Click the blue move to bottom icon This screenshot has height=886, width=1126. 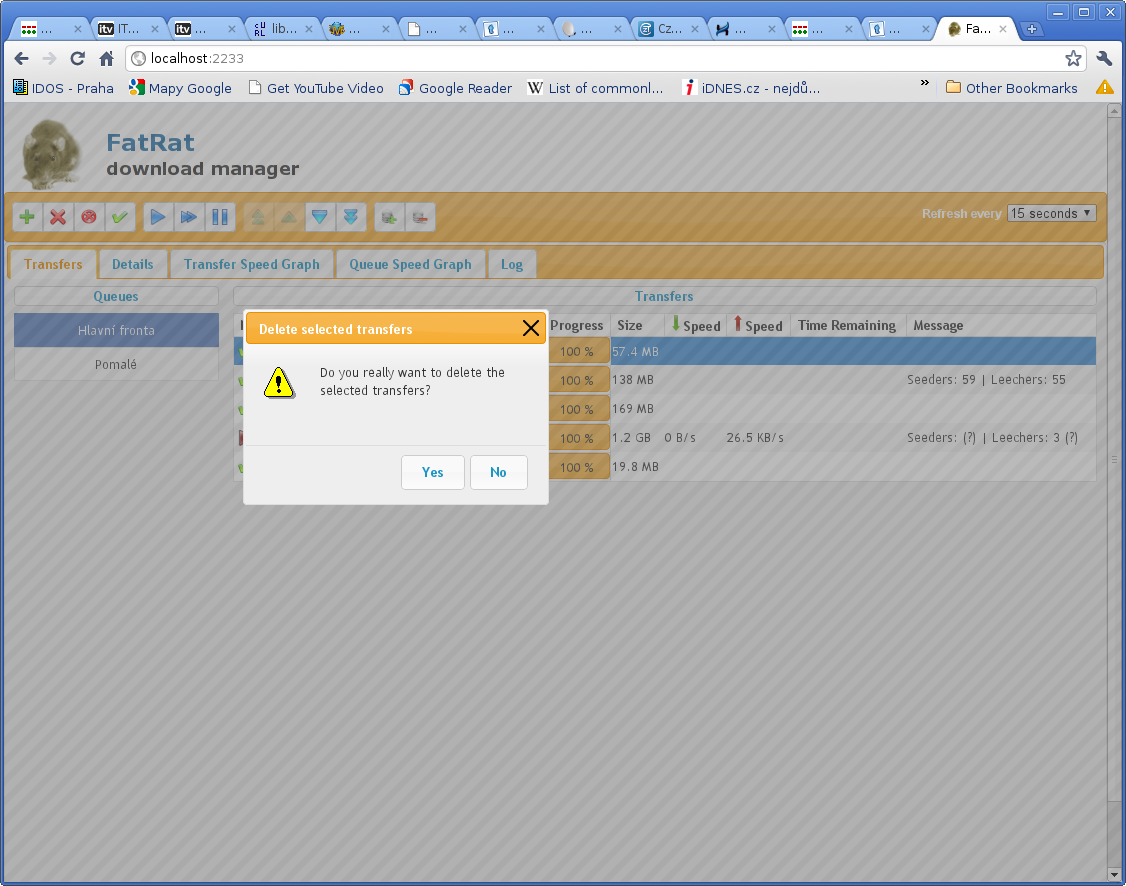[x=350, y=217]
